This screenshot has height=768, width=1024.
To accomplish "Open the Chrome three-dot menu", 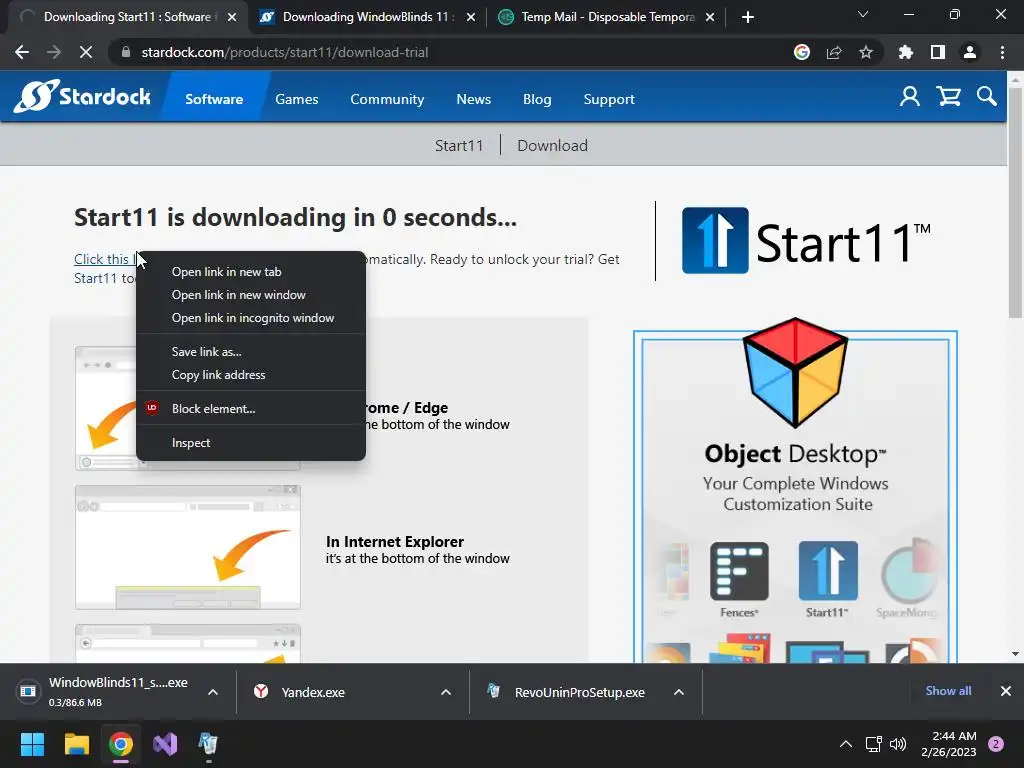I will [1002, 52].
